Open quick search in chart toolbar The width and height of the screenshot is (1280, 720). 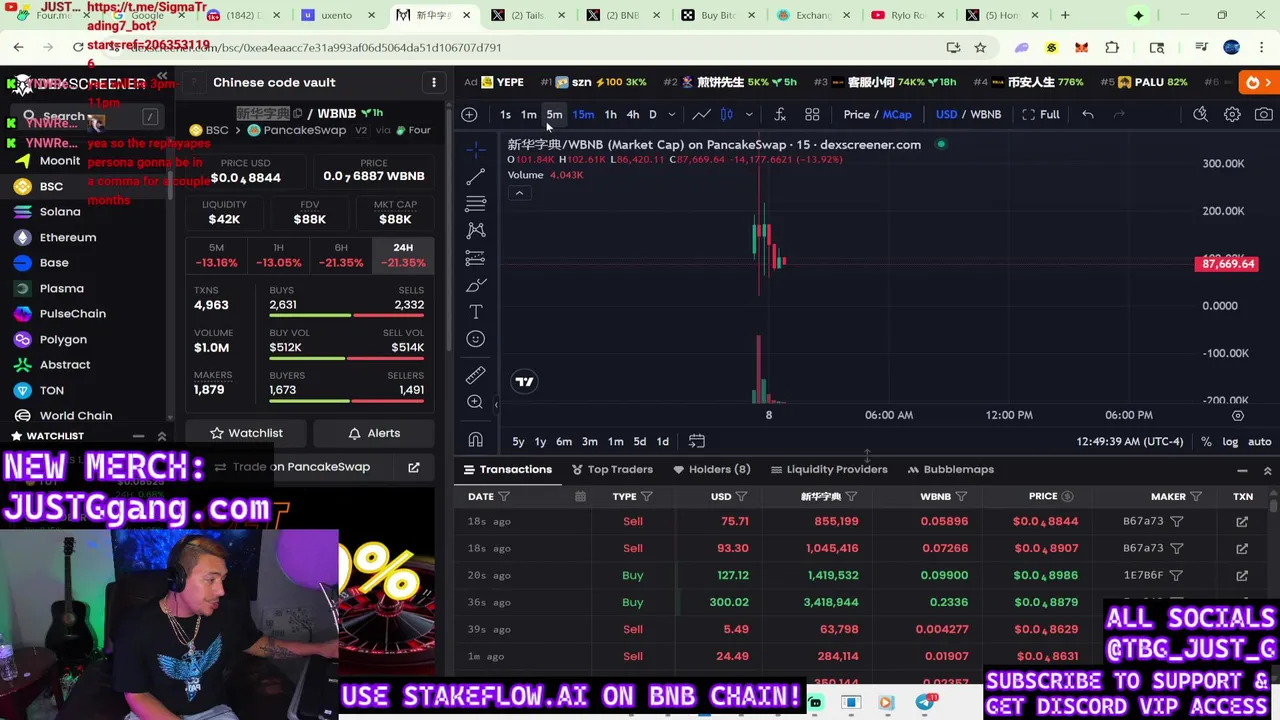click(x=1200, y=114)
